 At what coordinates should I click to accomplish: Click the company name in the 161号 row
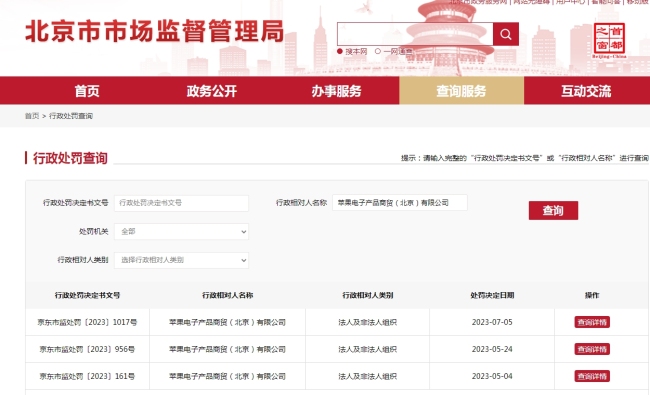[x=228, y=376]
